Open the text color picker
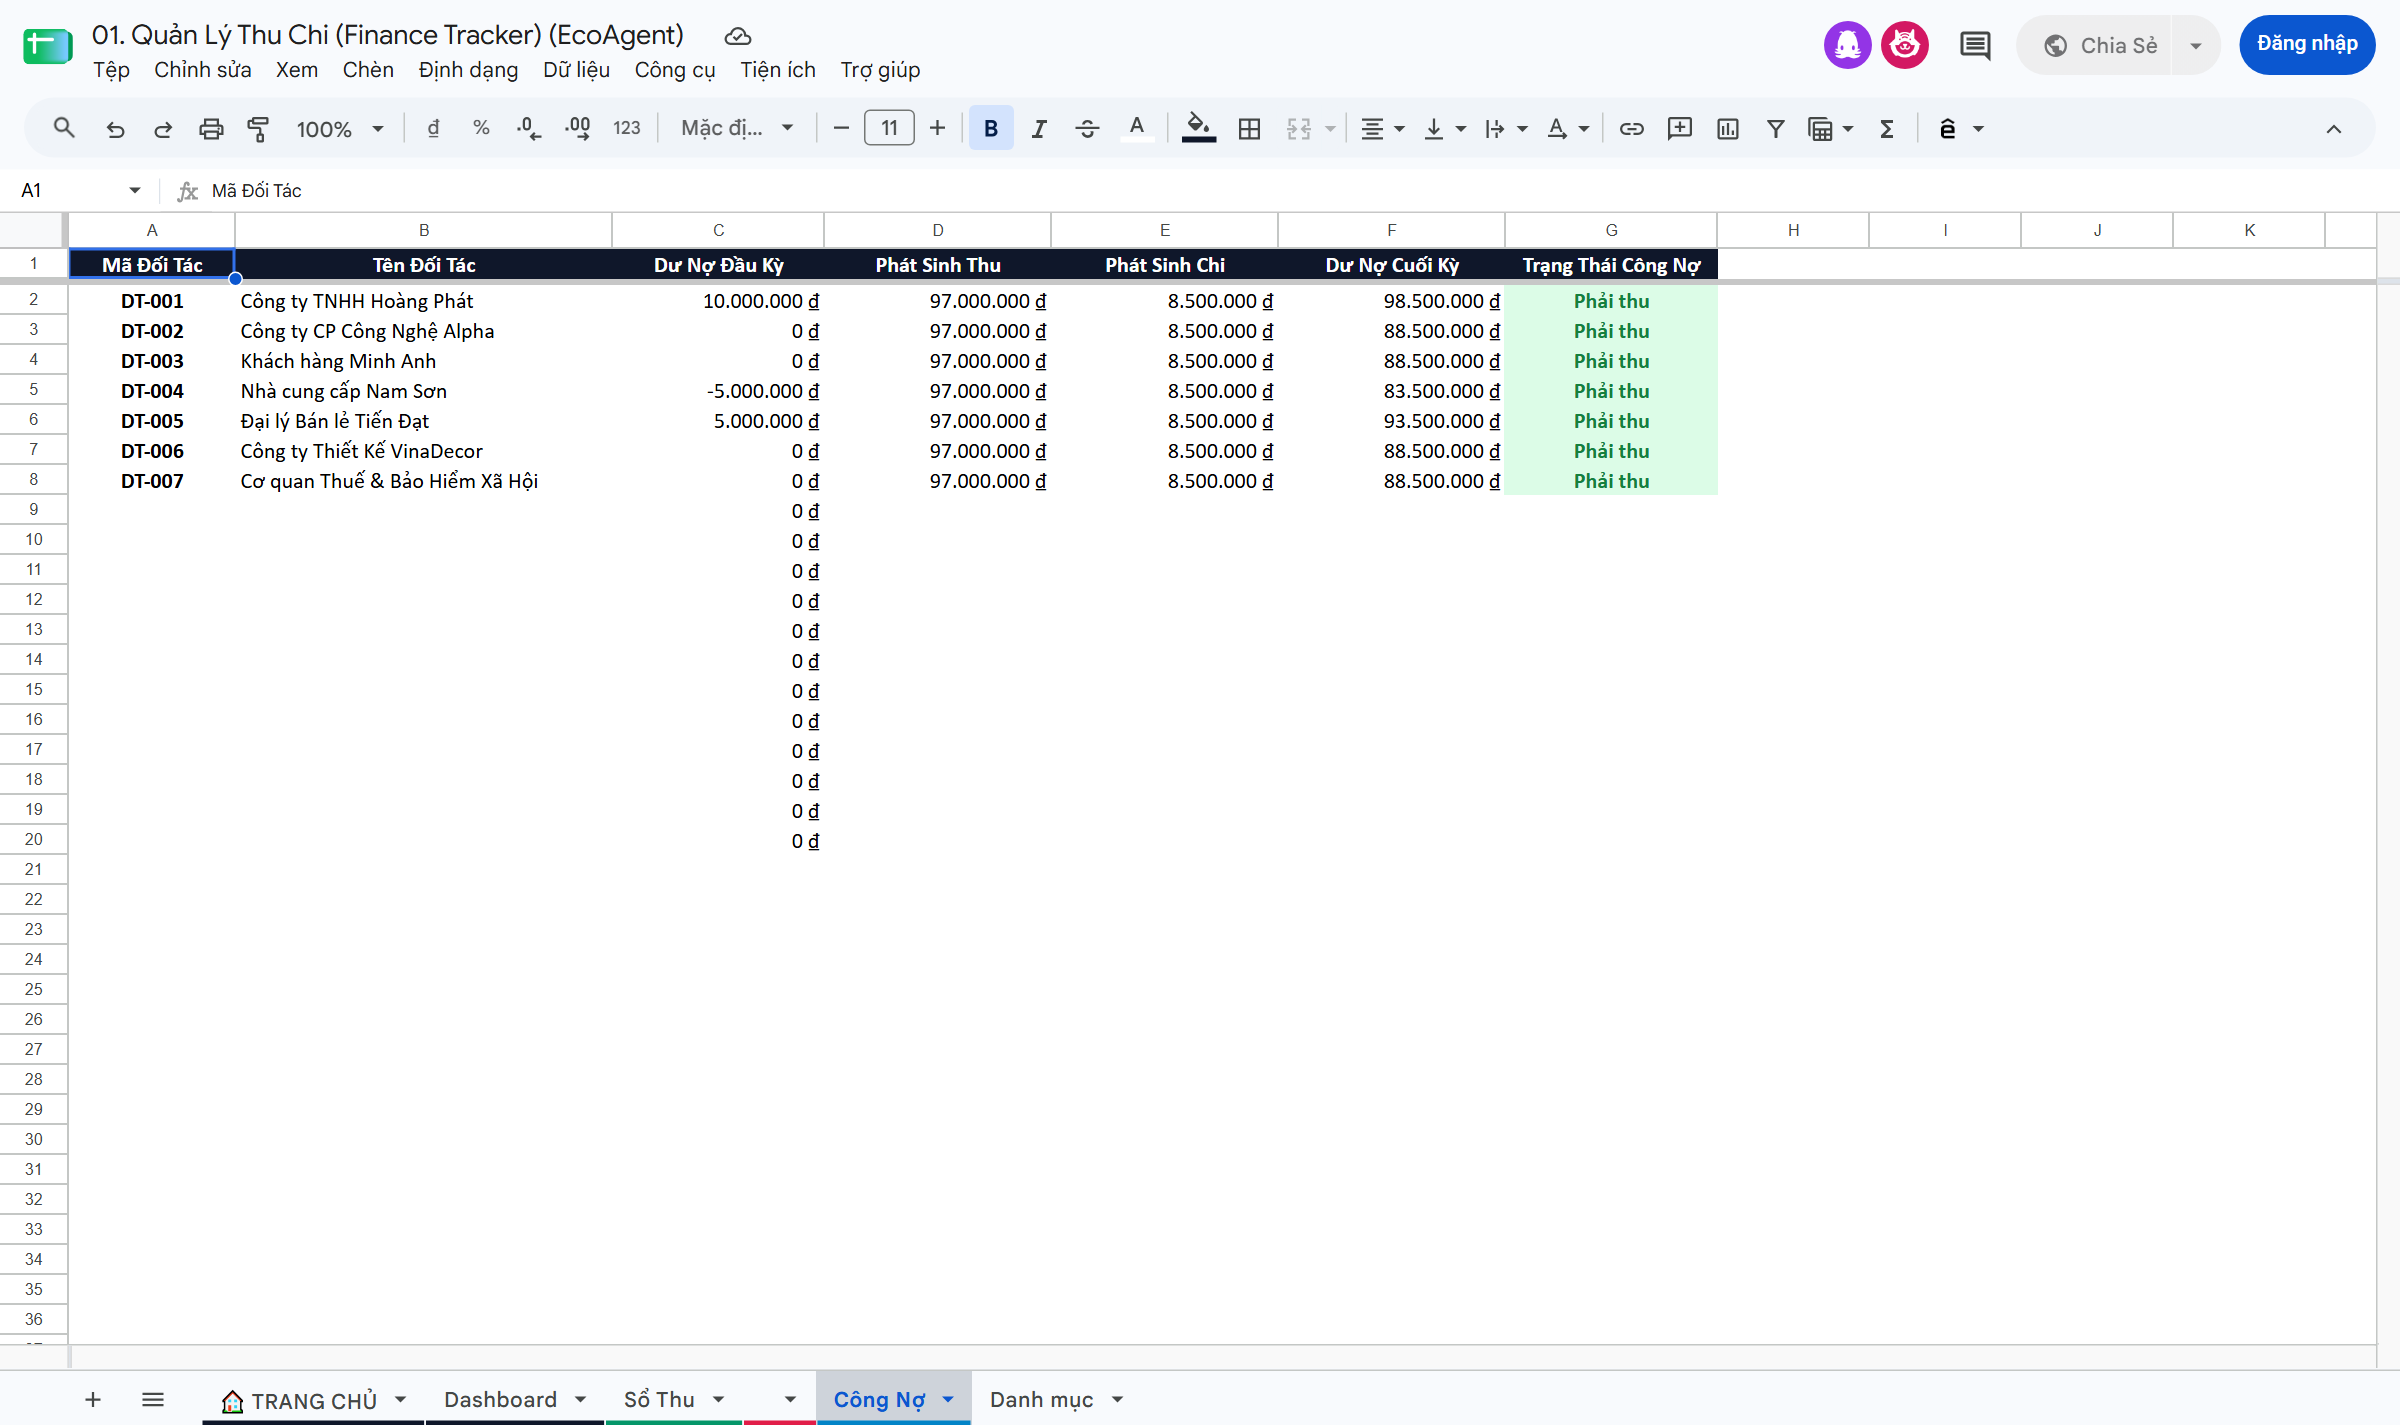 pyautogui.click(x=1136, y=128)
